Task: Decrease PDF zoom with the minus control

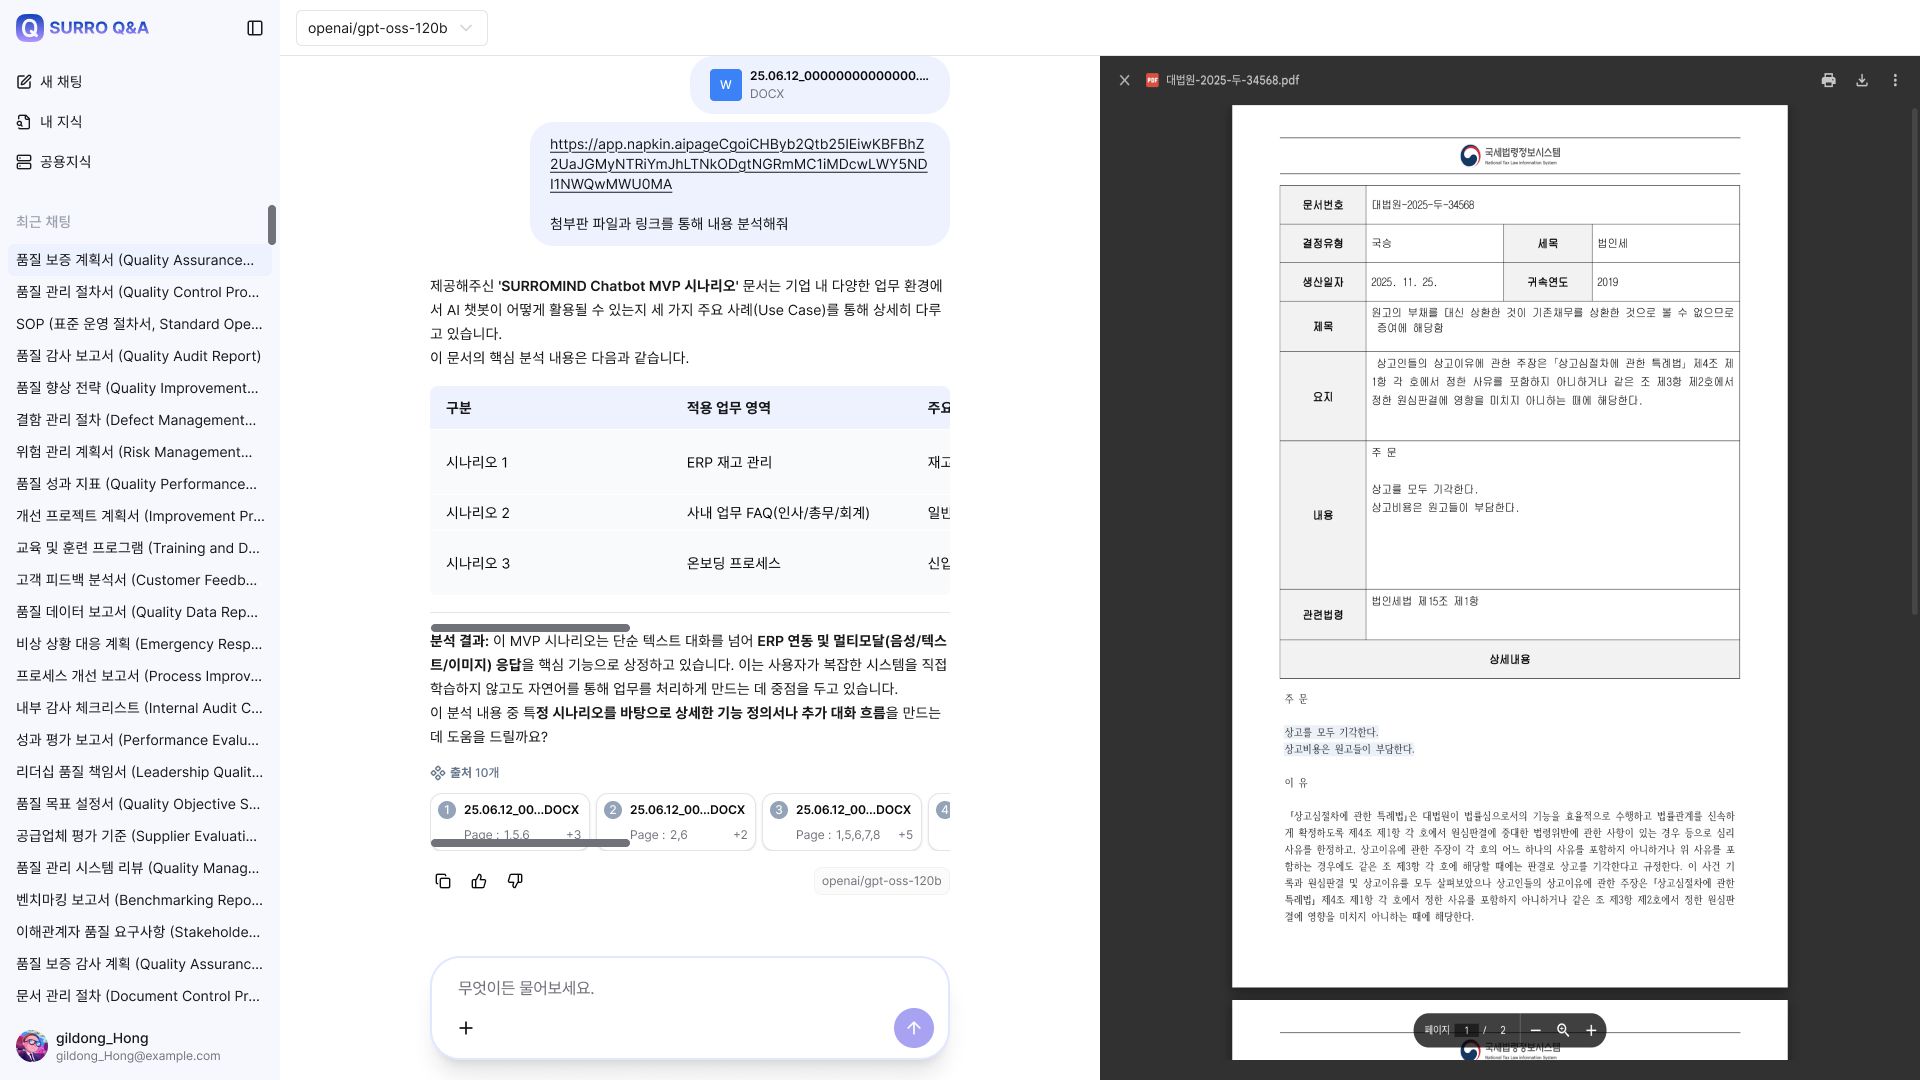Action: (x=1536, y=1029)
